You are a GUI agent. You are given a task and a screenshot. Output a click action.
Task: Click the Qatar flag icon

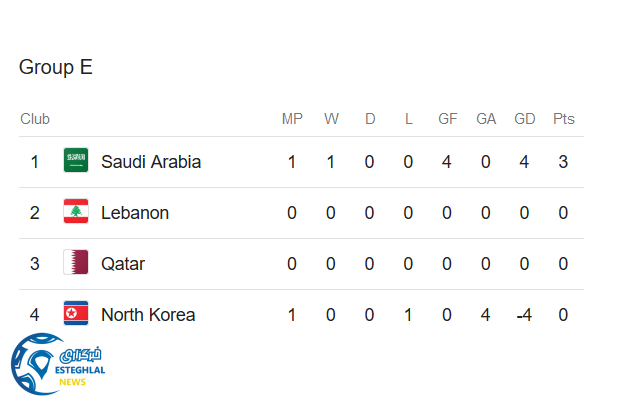point(76,263)
